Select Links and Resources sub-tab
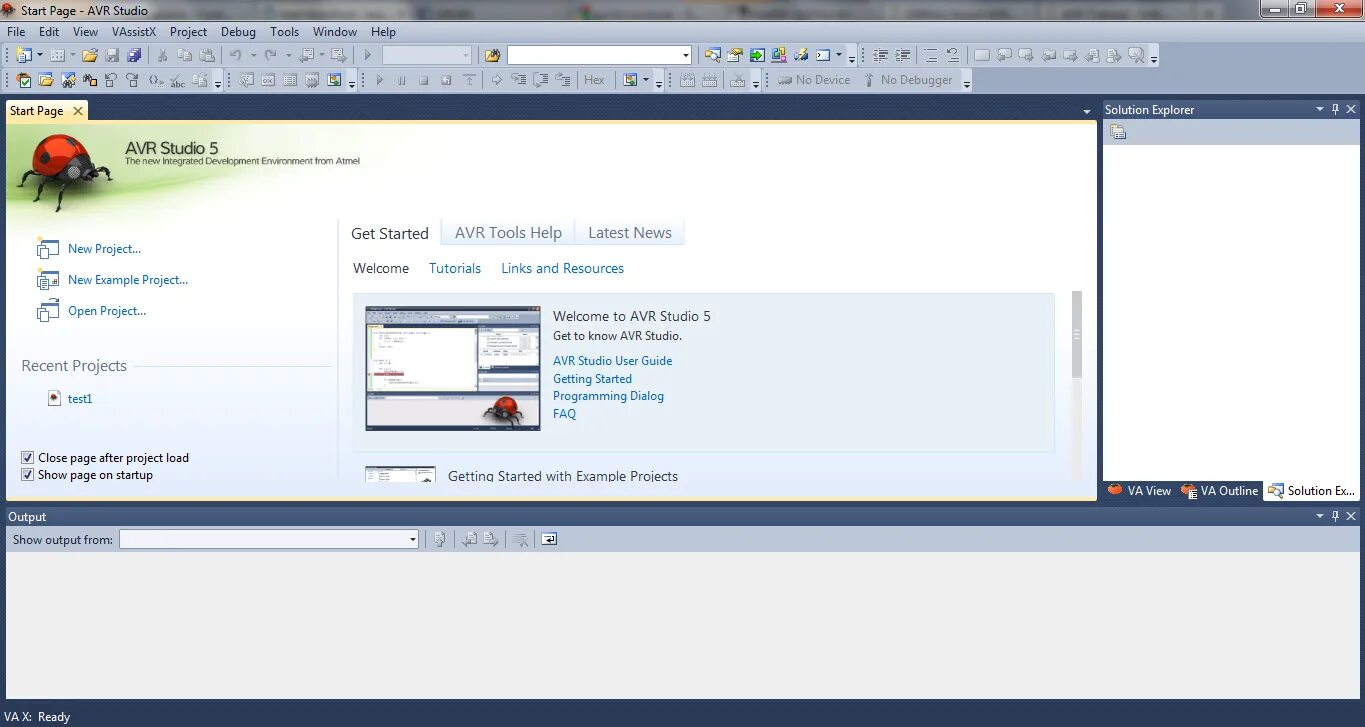Screen dimensions: 1365x727 click(562, 268)
